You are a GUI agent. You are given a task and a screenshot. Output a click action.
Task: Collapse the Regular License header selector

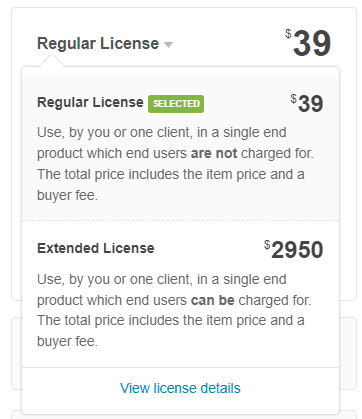tap(105, 44)
